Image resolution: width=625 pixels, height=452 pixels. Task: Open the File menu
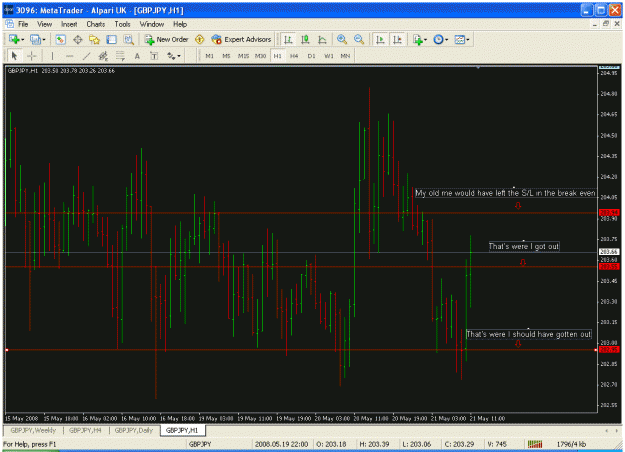[23, 24]
